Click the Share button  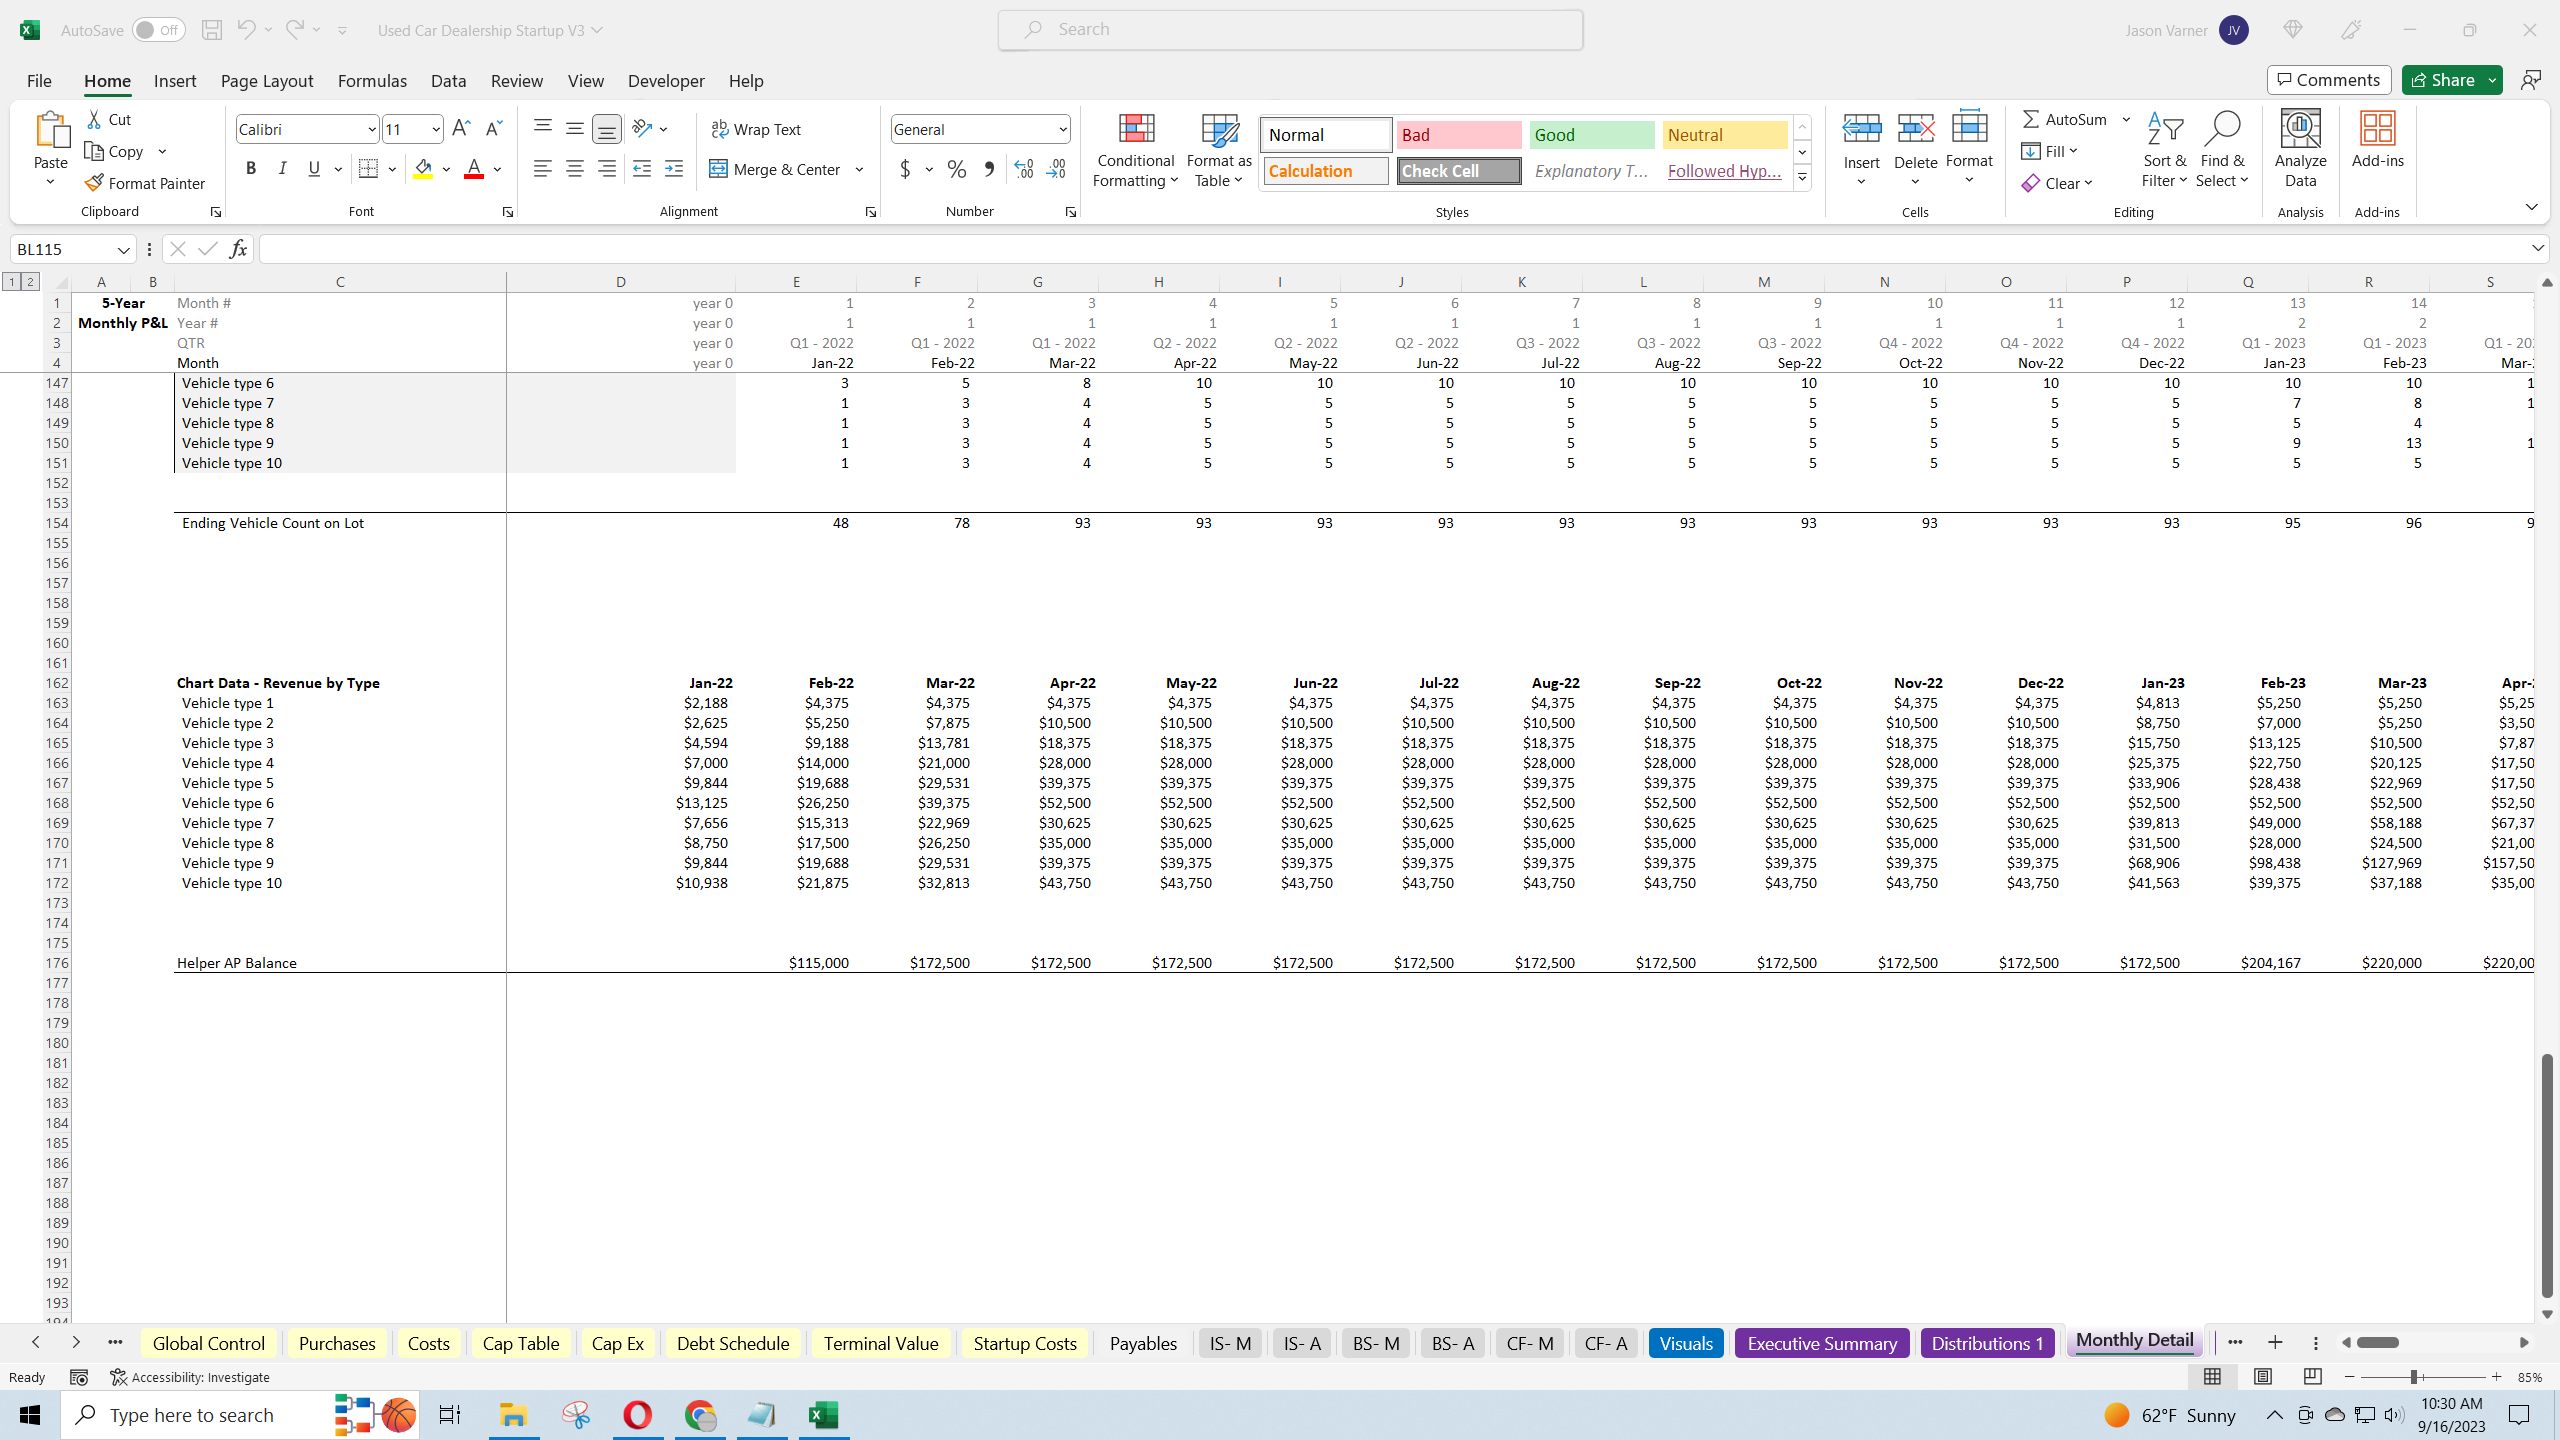2447,79
